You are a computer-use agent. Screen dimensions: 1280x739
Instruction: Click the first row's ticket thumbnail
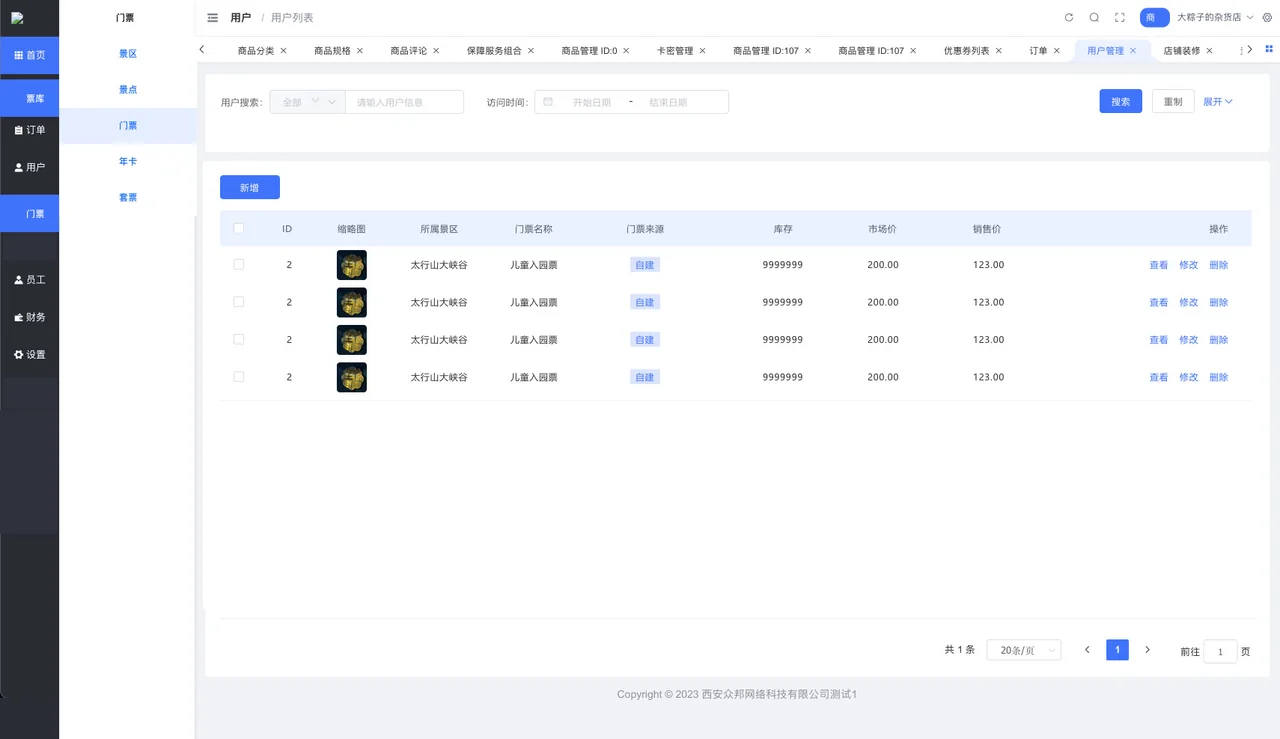pyautogui.click(x=352, y=265)
